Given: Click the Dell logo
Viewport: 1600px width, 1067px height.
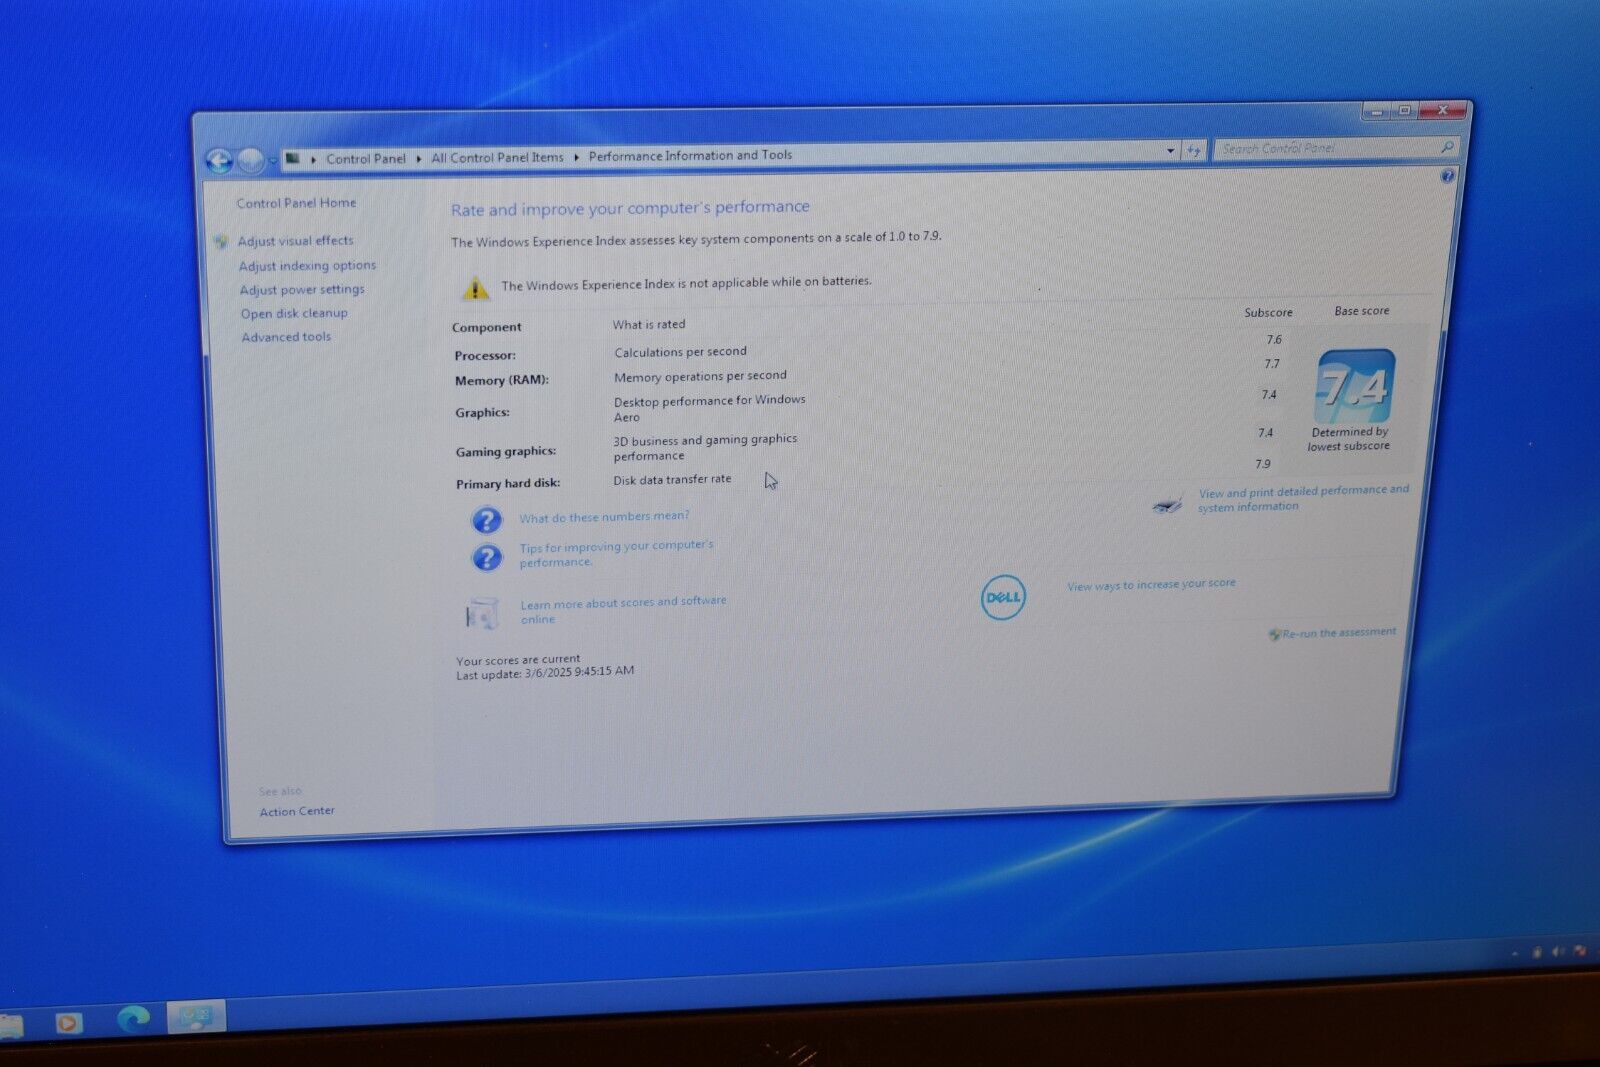Looking at the screenshot, I should pos(1003,598).
